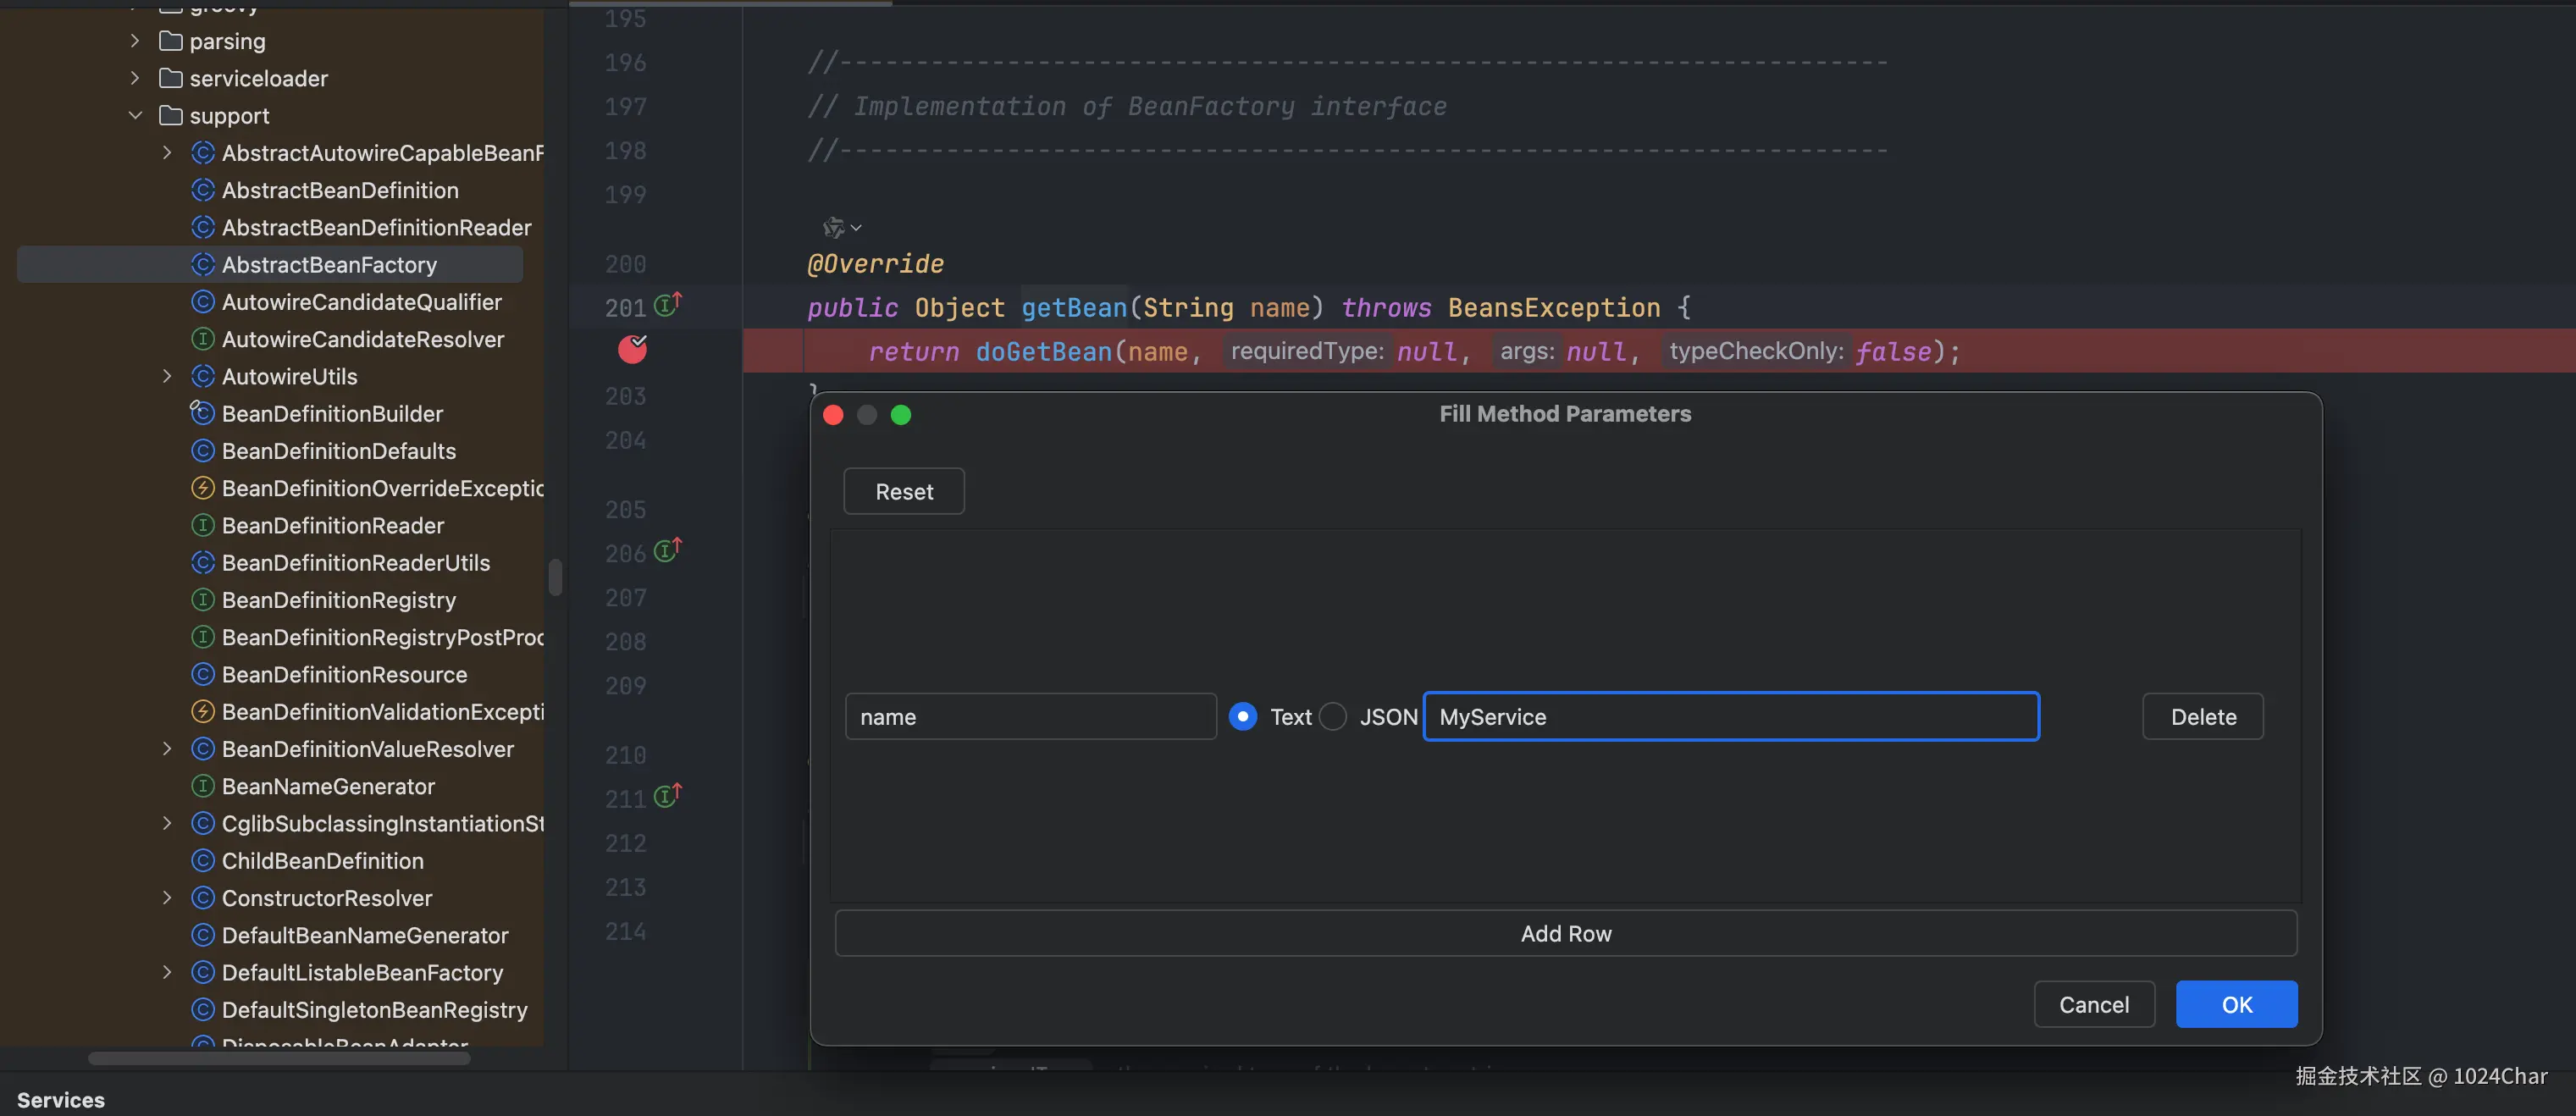
Task: Click the Add Row button
Action: (x=1565, y=933)
